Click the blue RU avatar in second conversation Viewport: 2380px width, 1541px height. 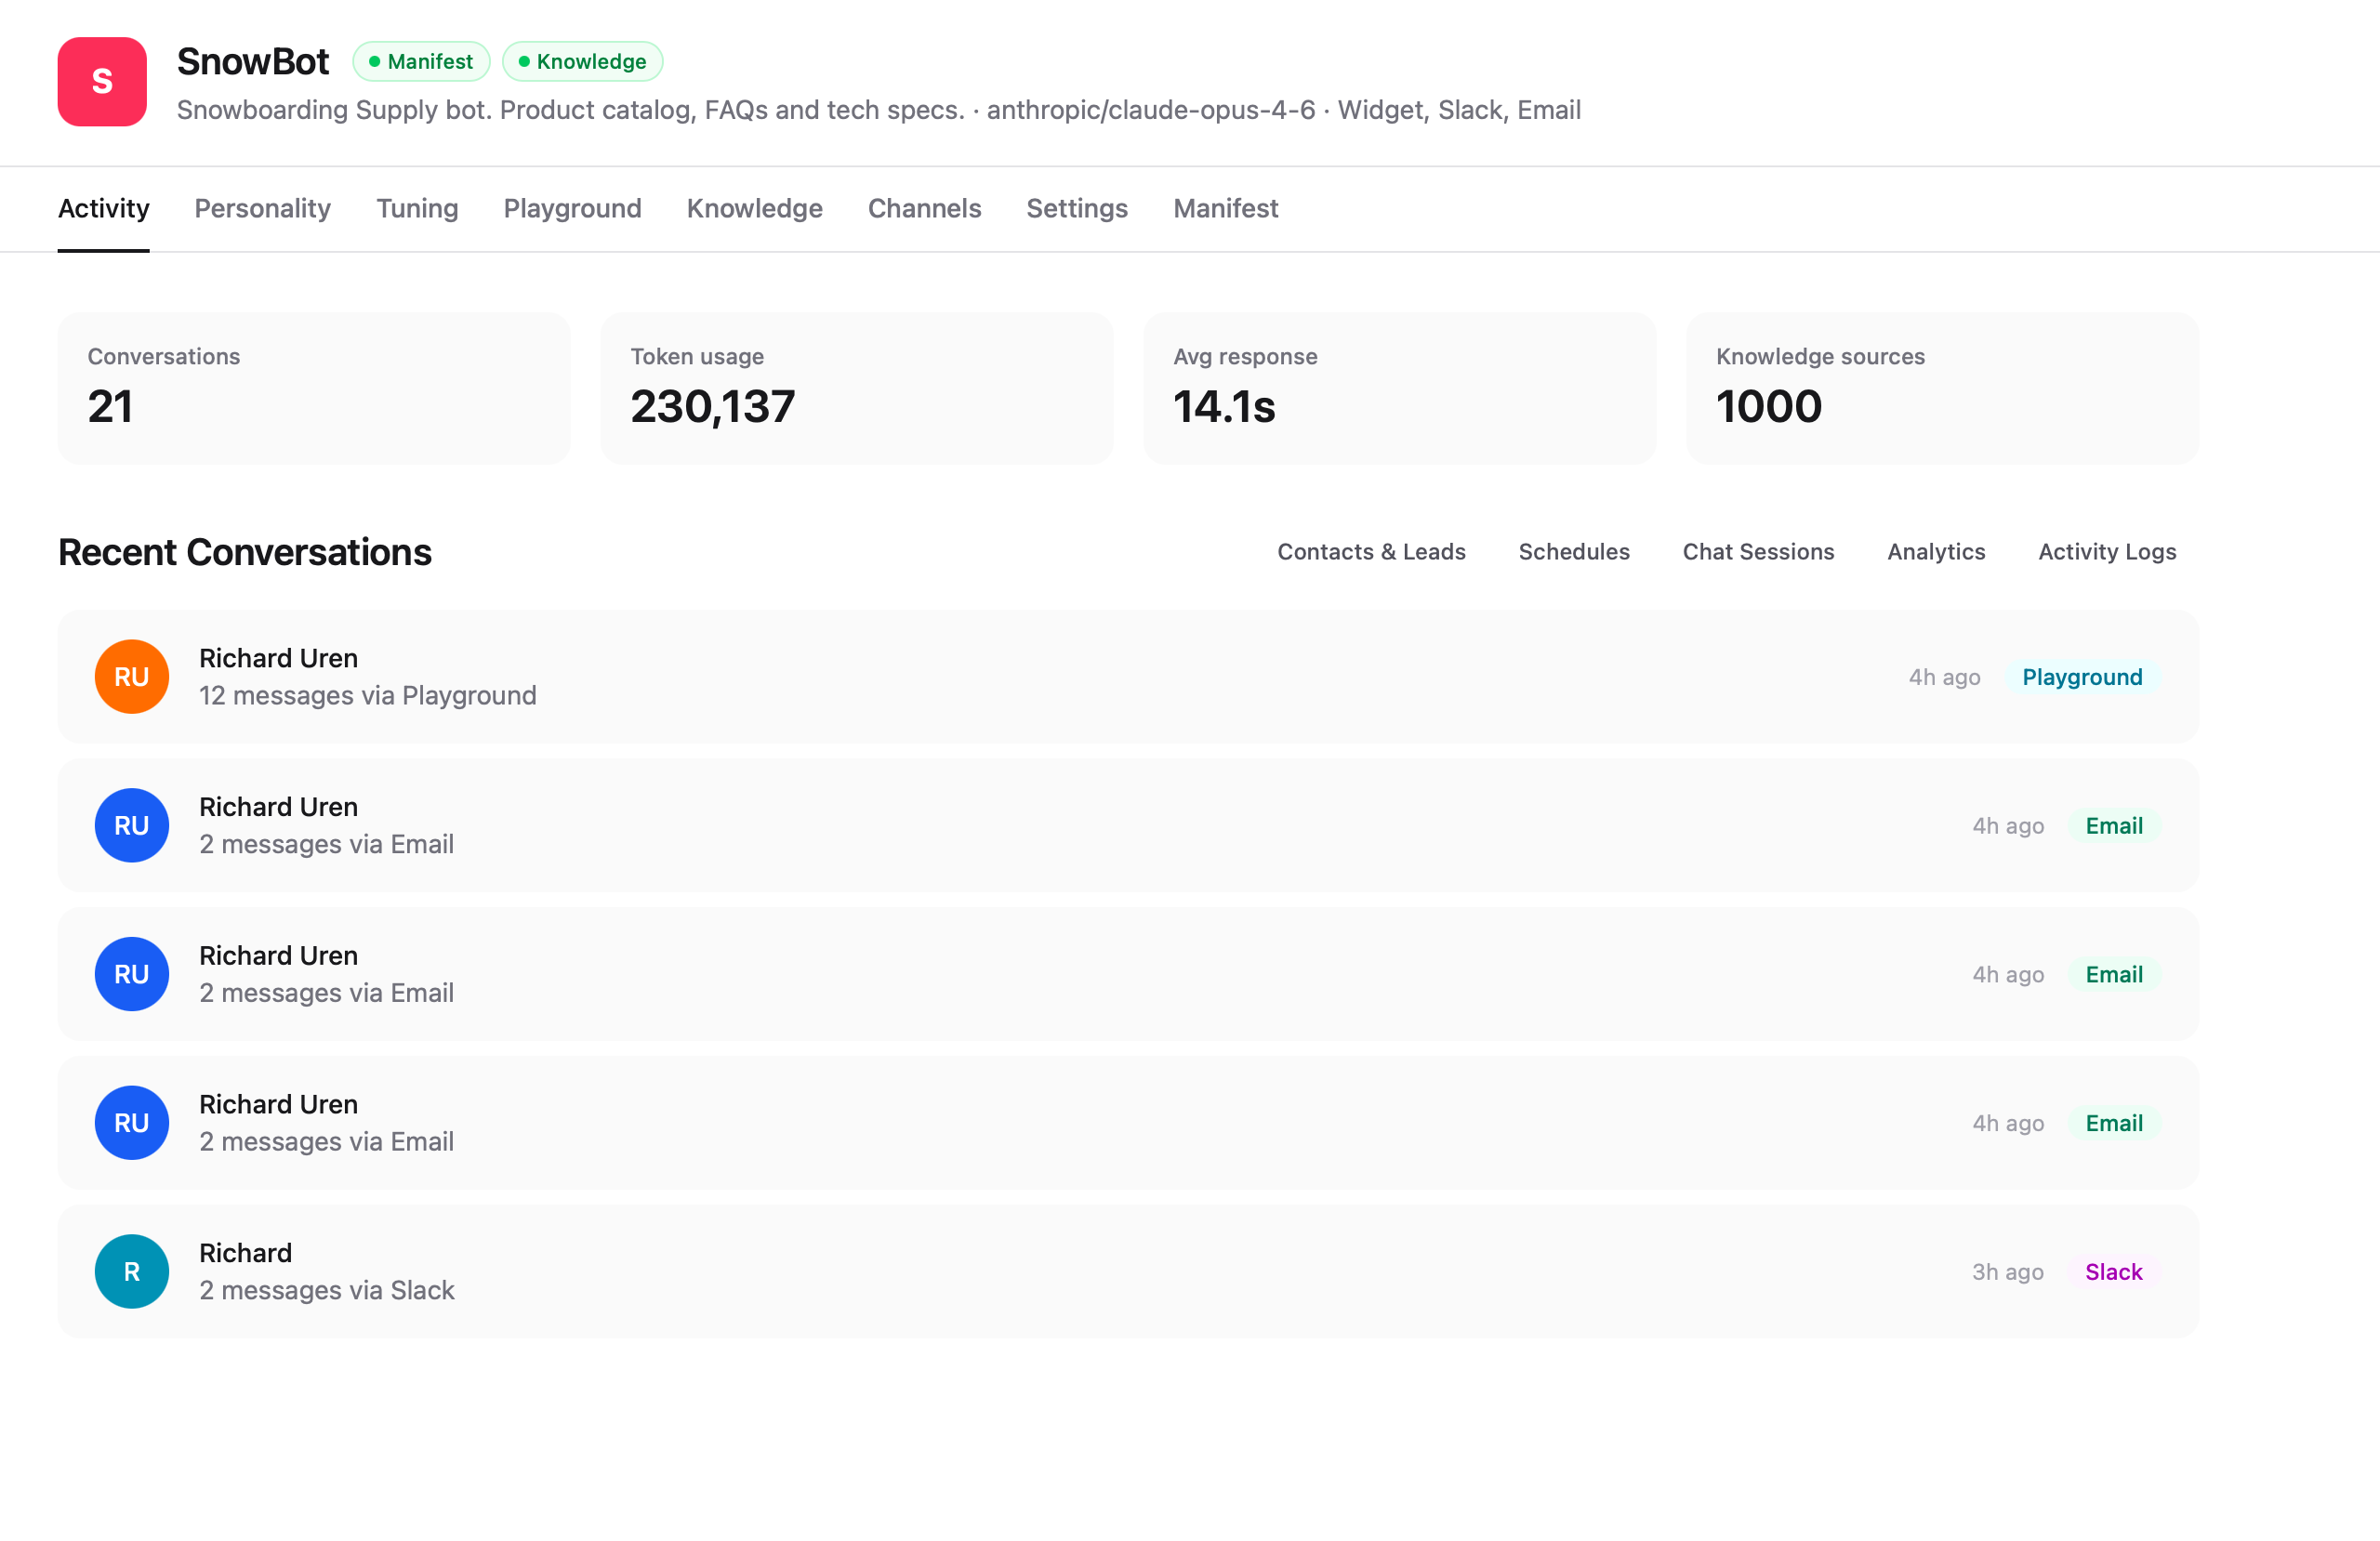click(131, 824)
